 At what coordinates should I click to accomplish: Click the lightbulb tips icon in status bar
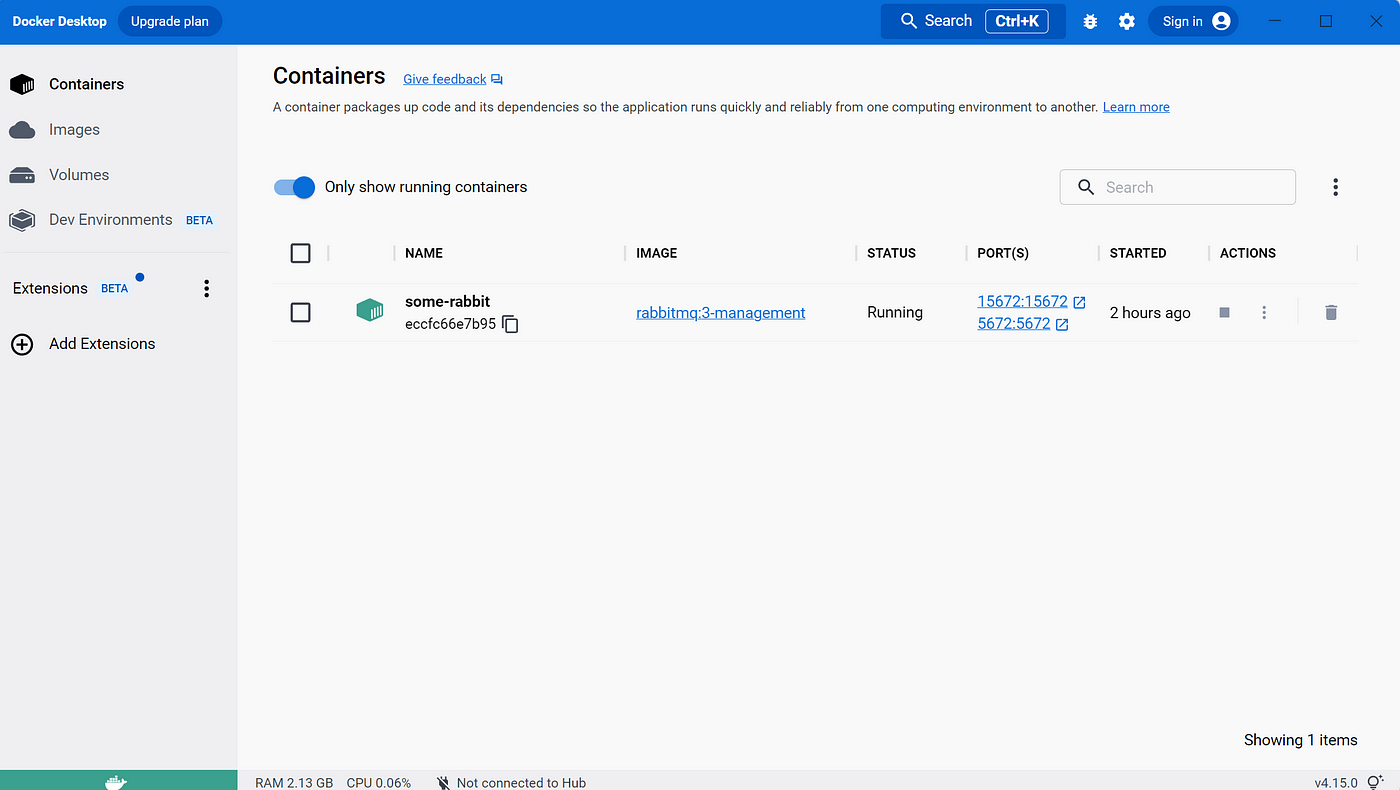pos(1374,782)
